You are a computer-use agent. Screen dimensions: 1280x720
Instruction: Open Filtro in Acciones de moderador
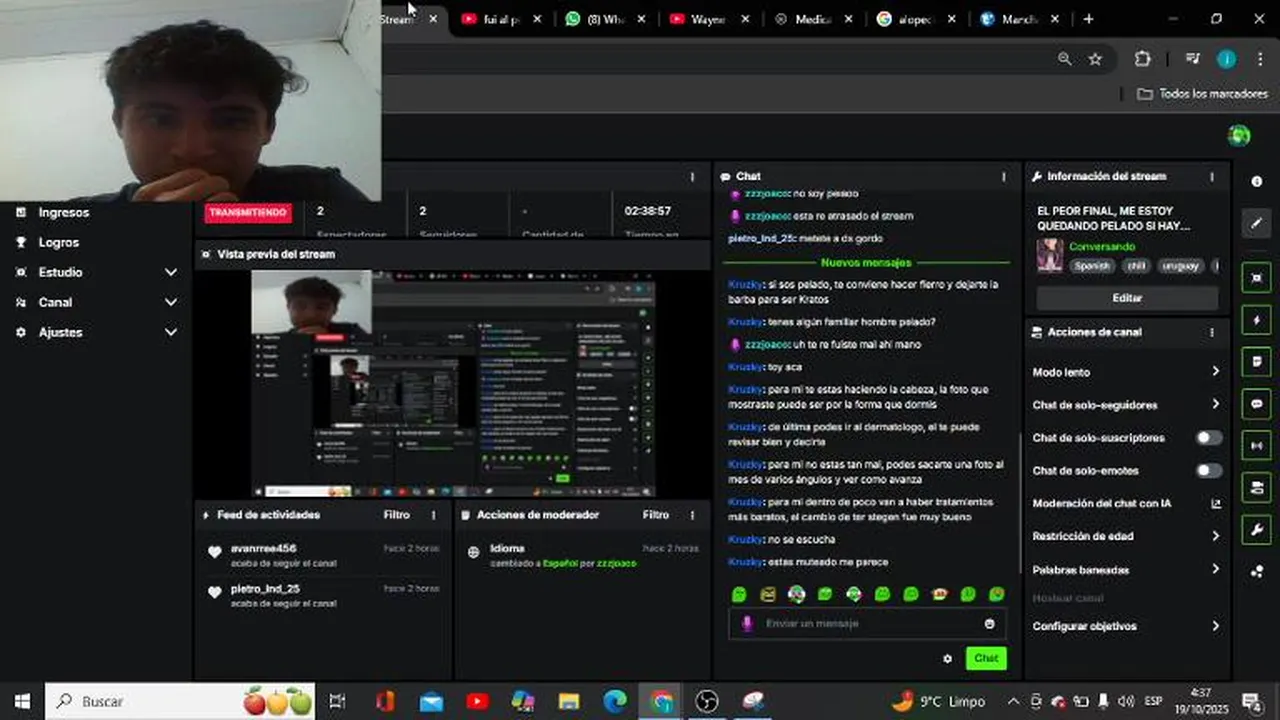[656, 515]
